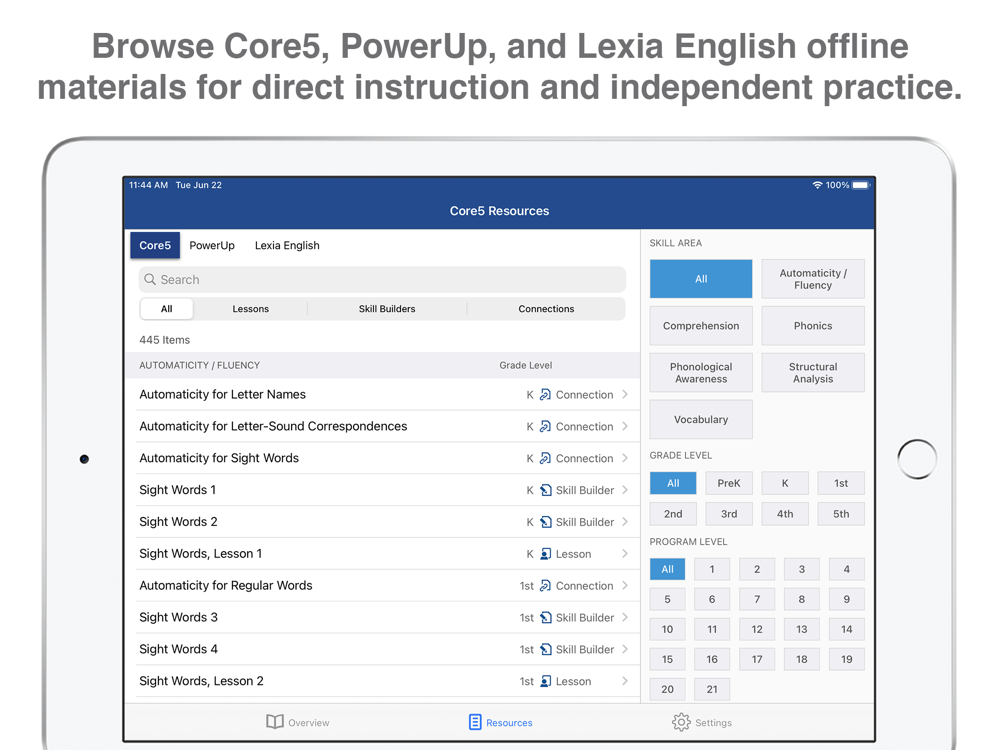
Task: Select the All items segment
Action: click(166, 309)
